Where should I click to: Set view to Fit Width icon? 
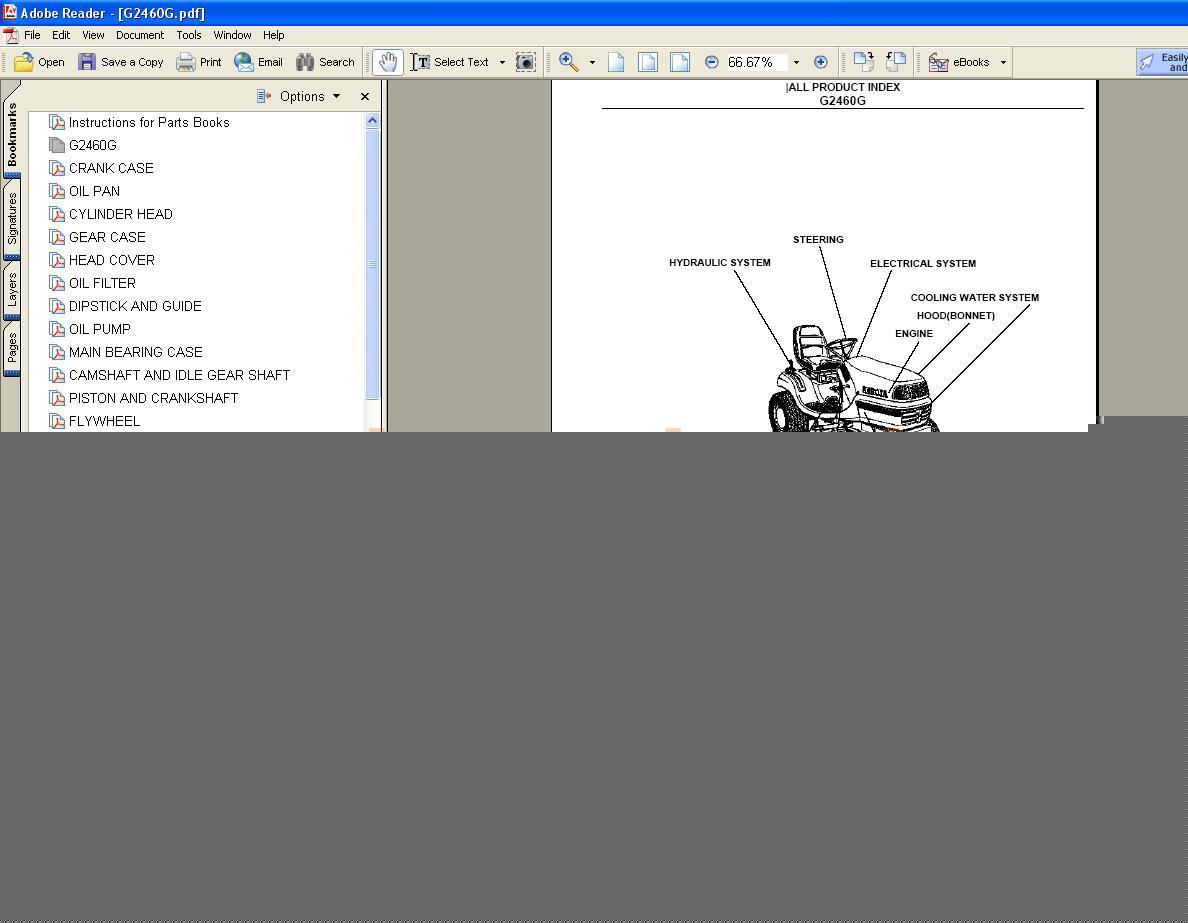coord(680,62)
